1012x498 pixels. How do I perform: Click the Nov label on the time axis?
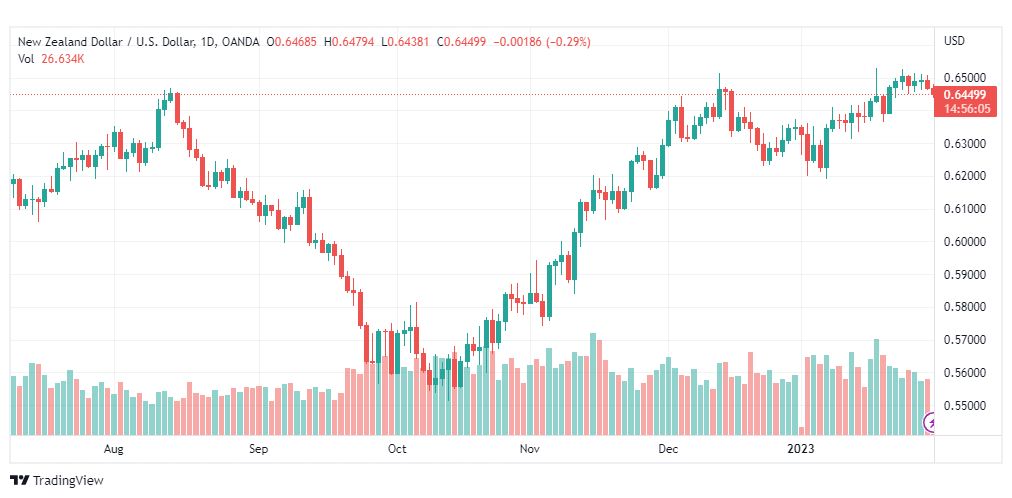pos(530,450)
